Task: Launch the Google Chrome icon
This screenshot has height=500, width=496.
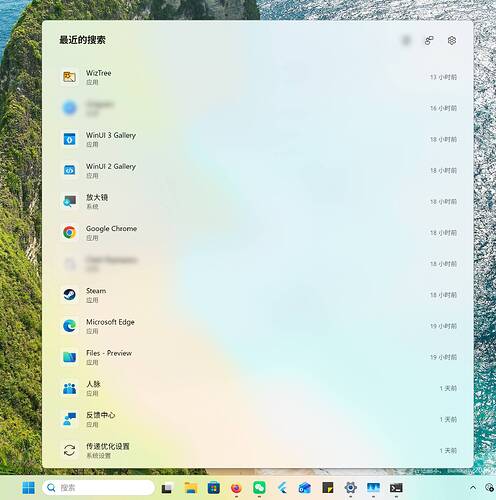Action: [70, 232]
